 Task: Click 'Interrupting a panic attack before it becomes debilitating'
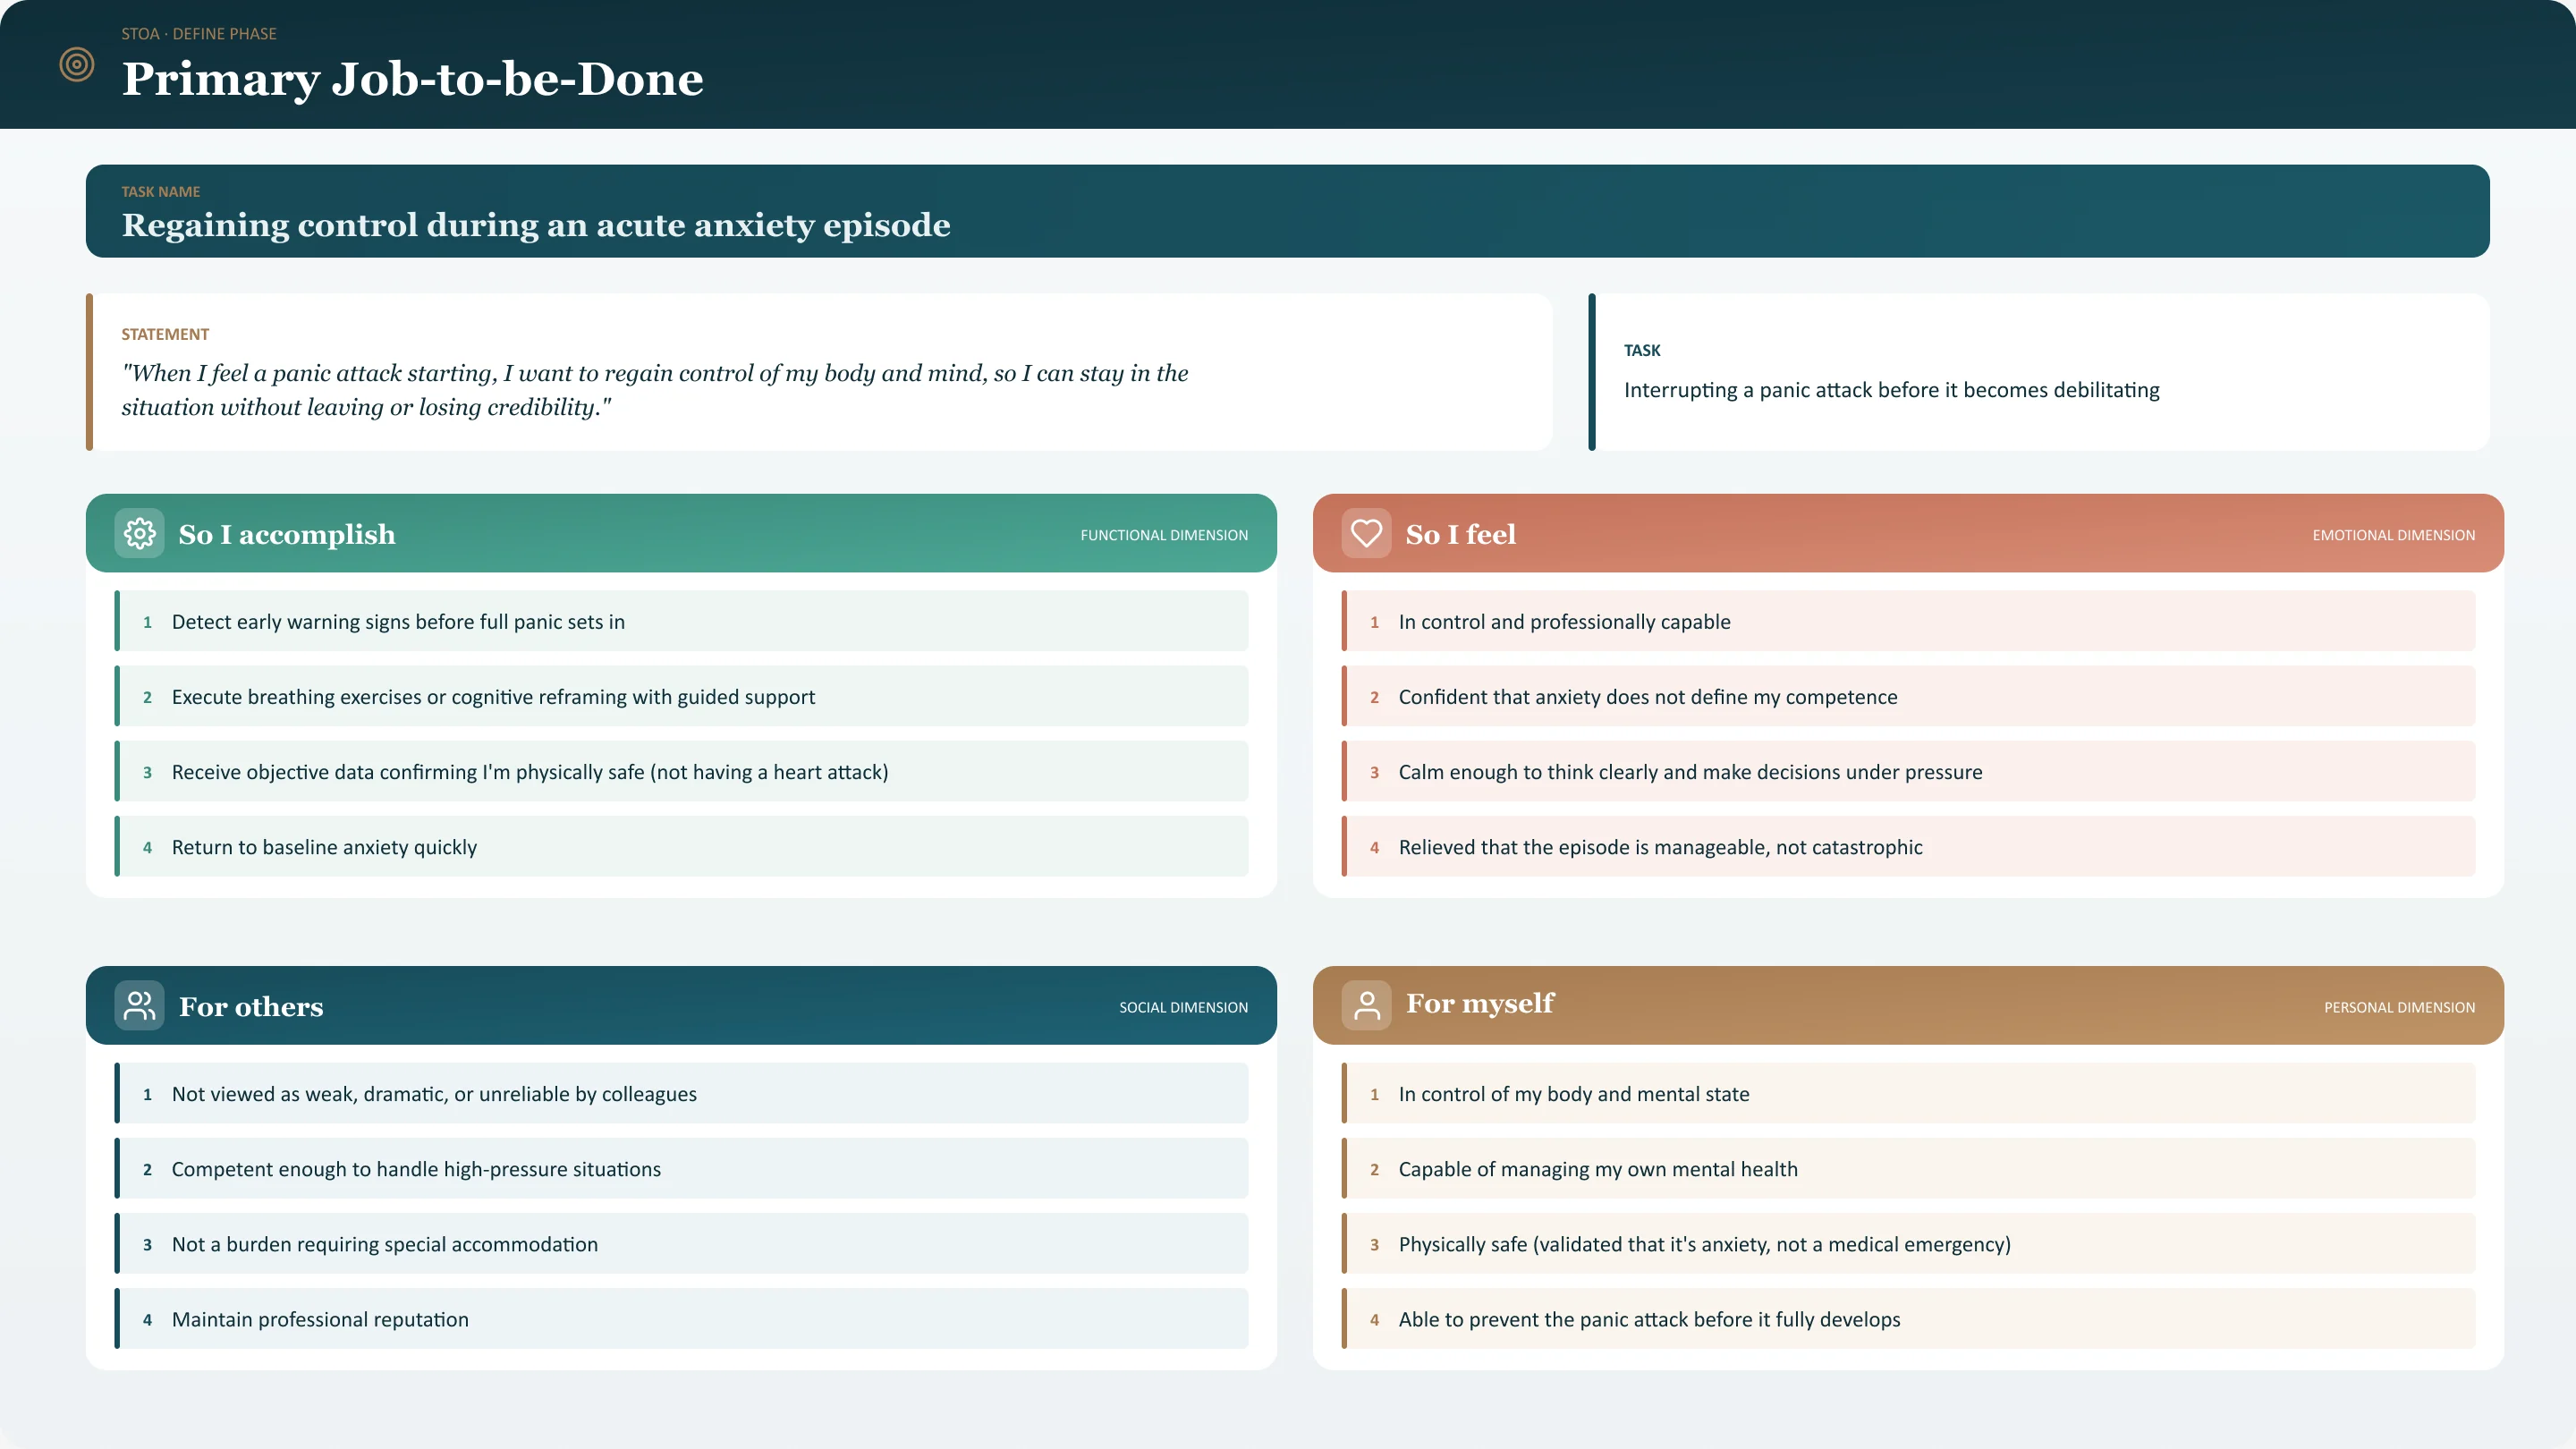1891,390
